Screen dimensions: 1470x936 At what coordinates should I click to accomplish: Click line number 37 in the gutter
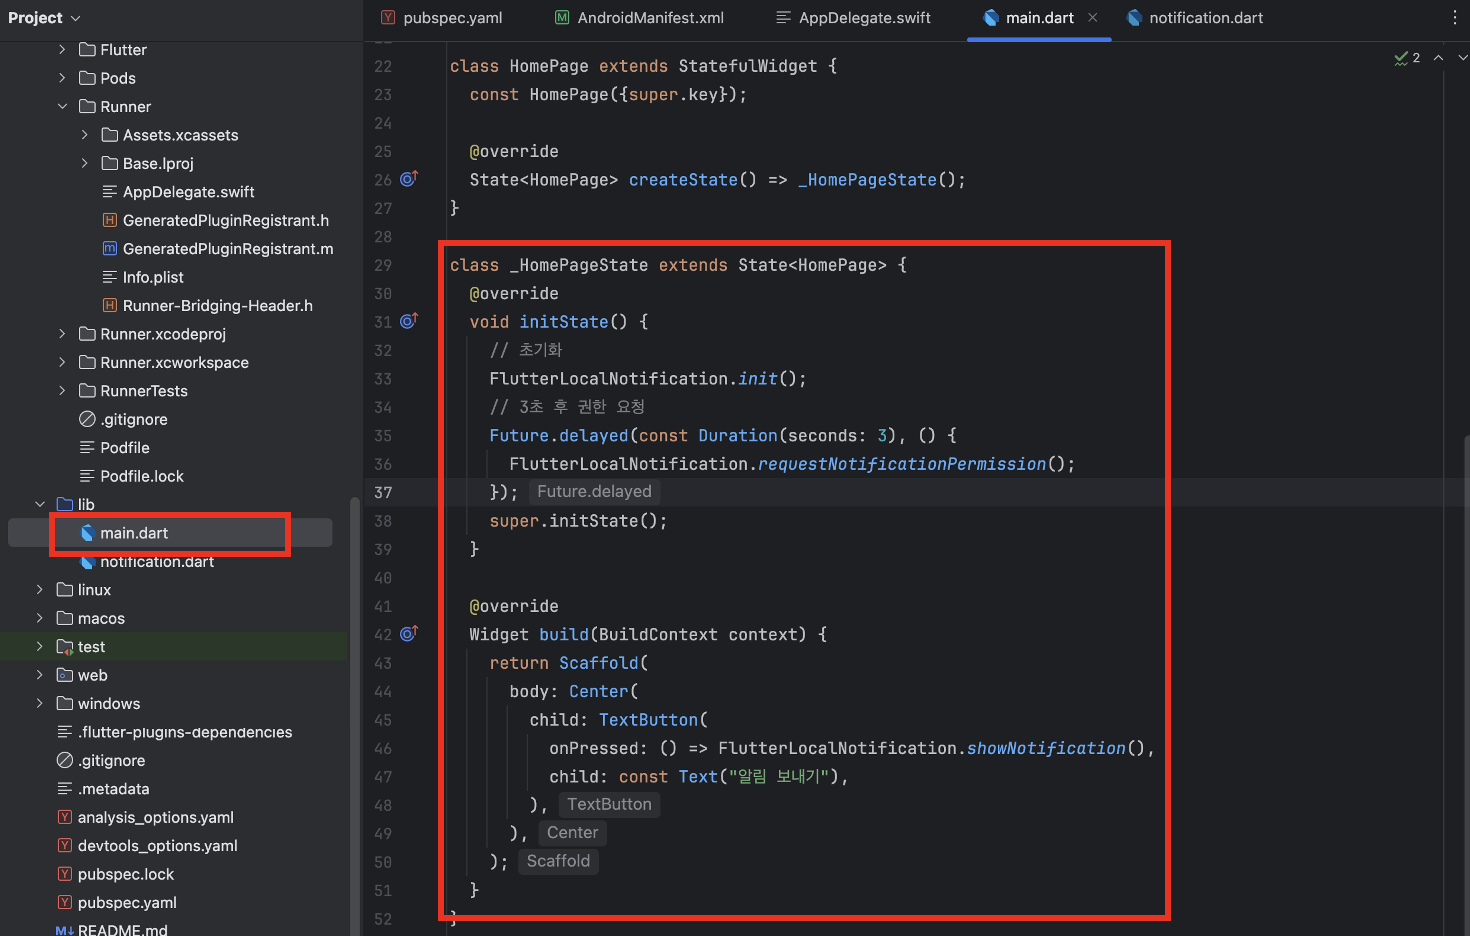coord(382,492)
